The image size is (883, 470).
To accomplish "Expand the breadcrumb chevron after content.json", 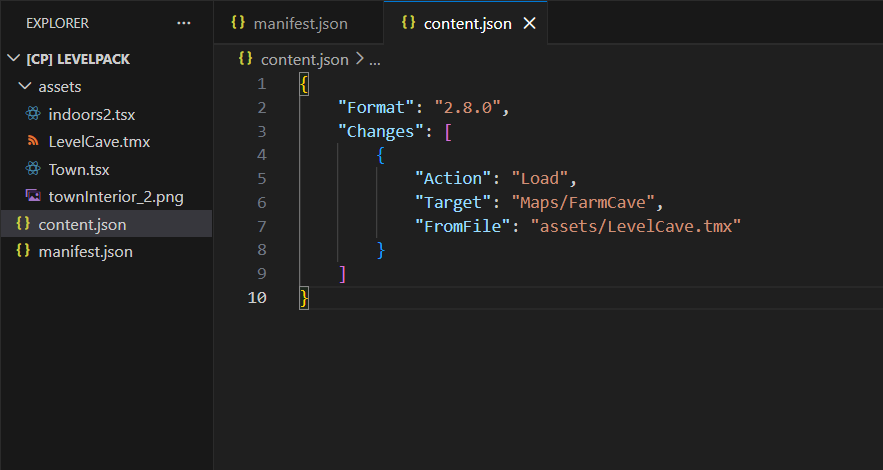I will click(x=359, y=60).
